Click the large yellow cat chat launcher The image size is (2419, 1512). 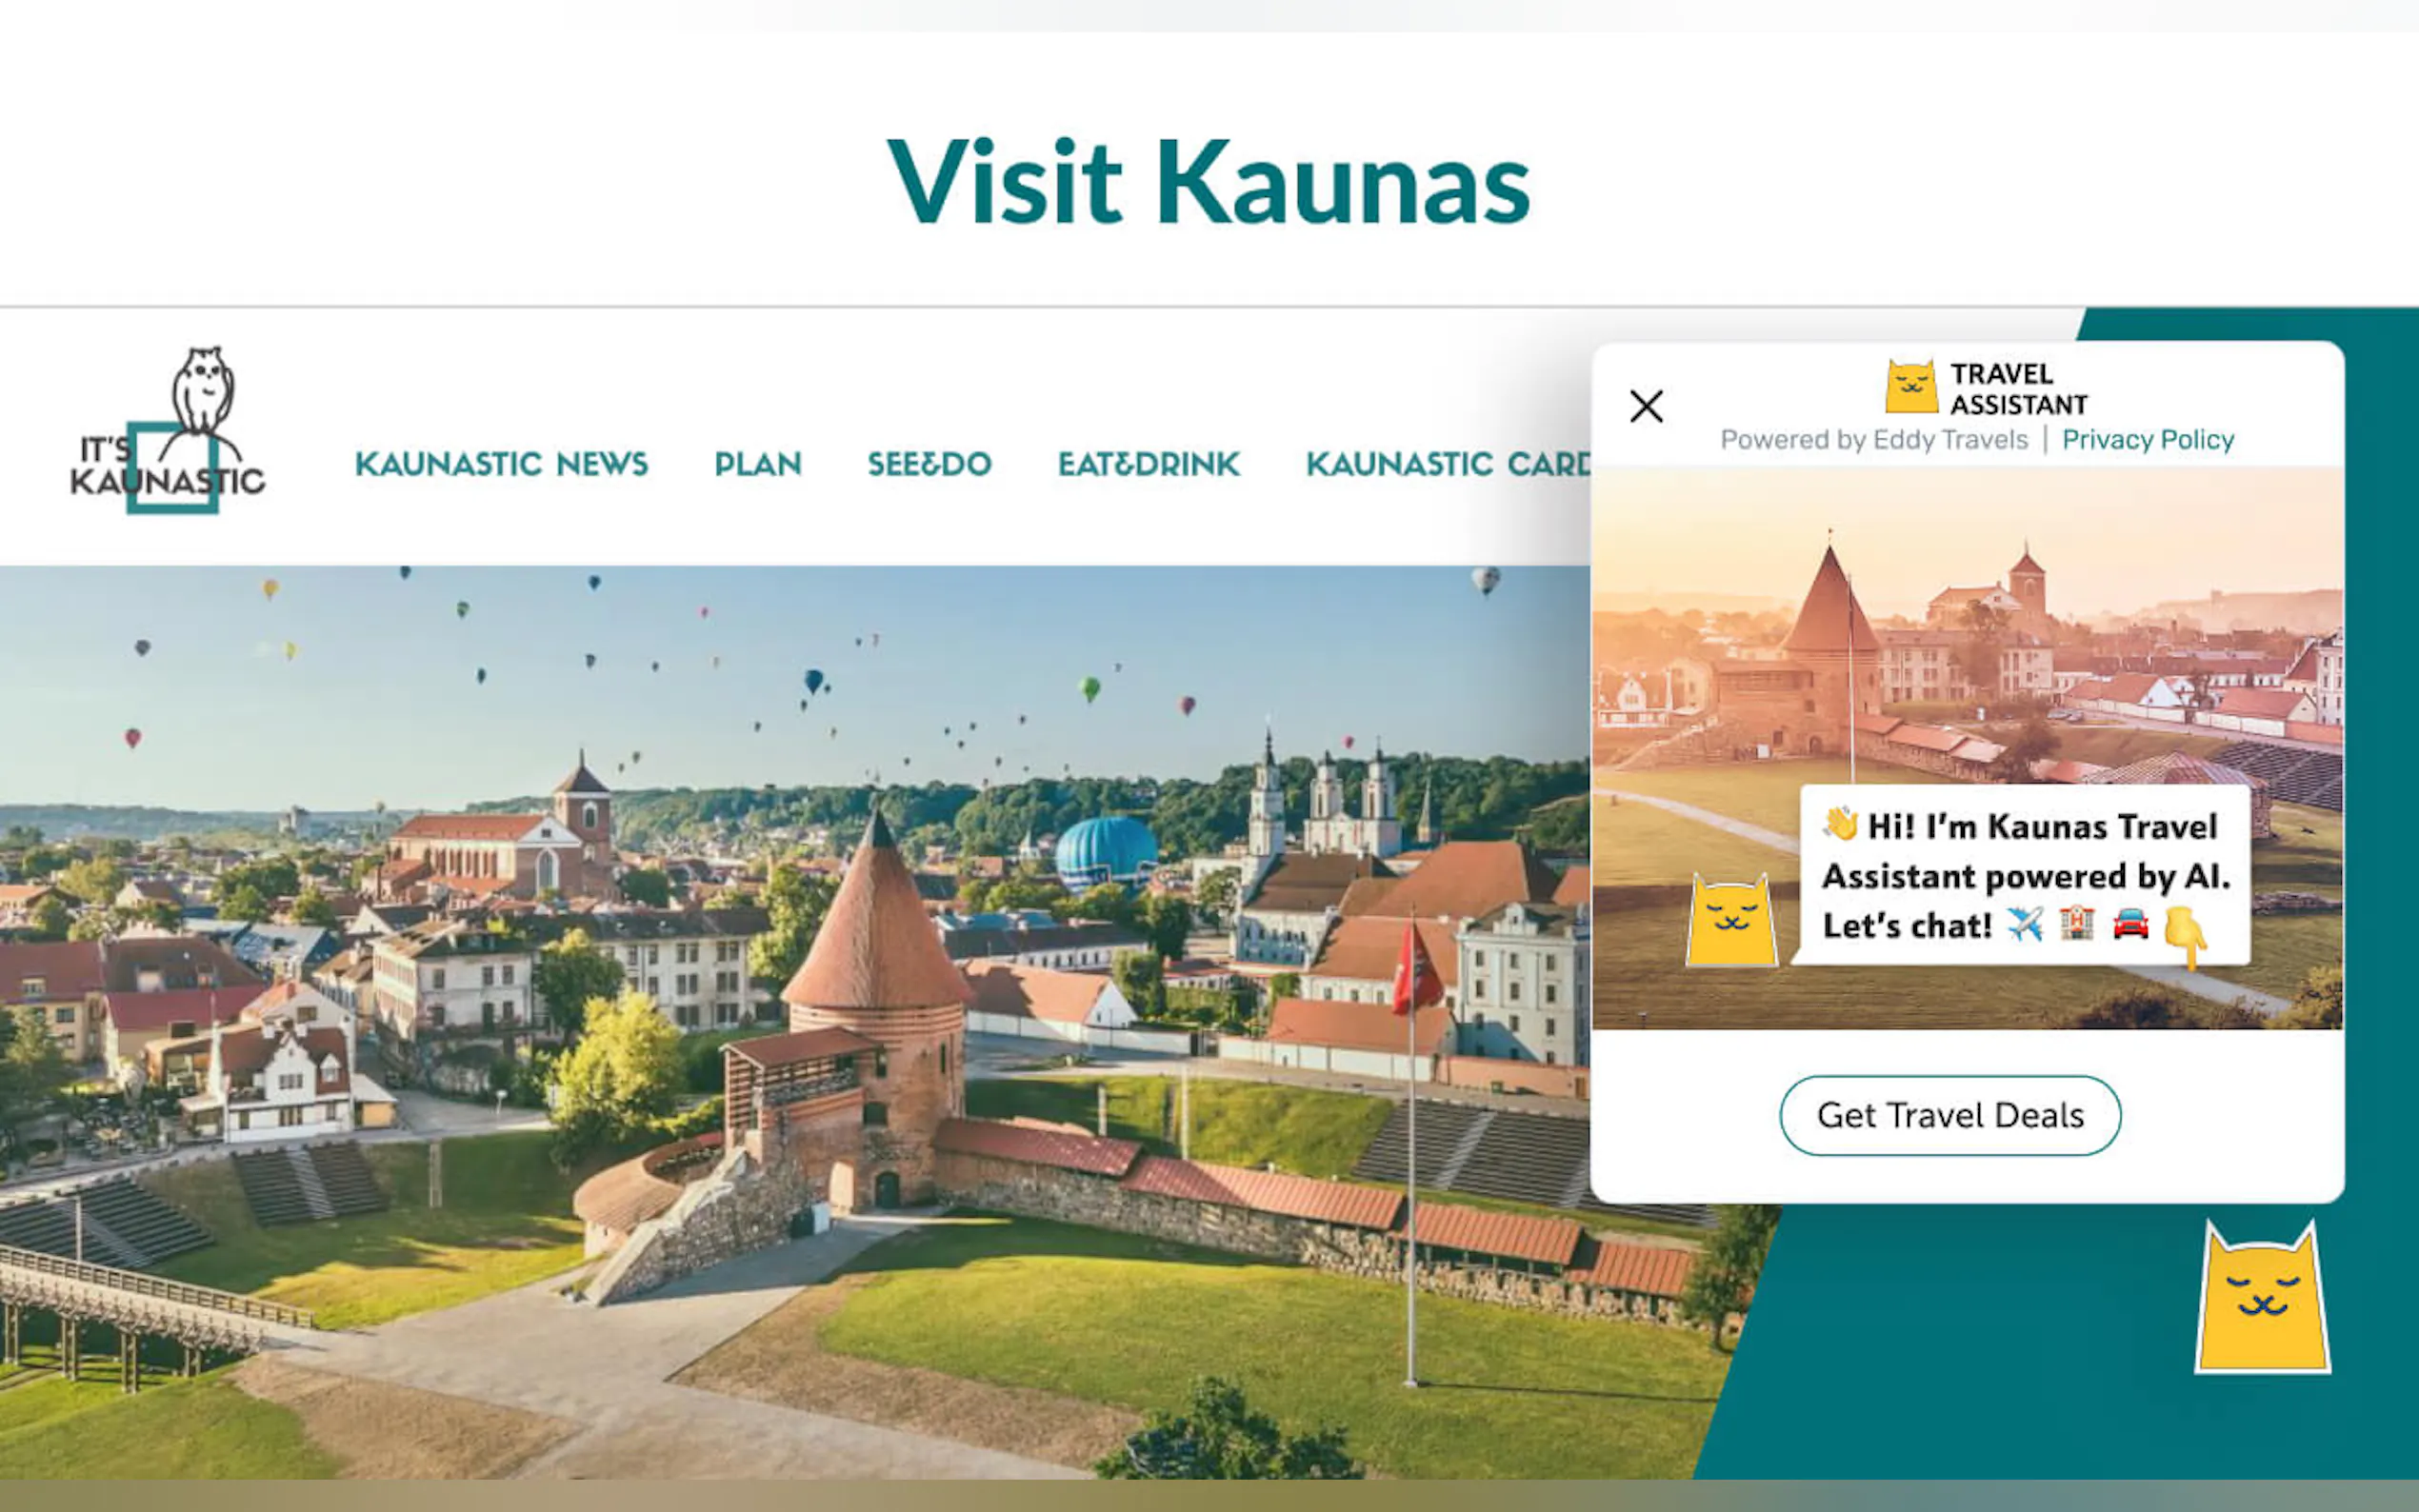[x=2262, y=1298]
